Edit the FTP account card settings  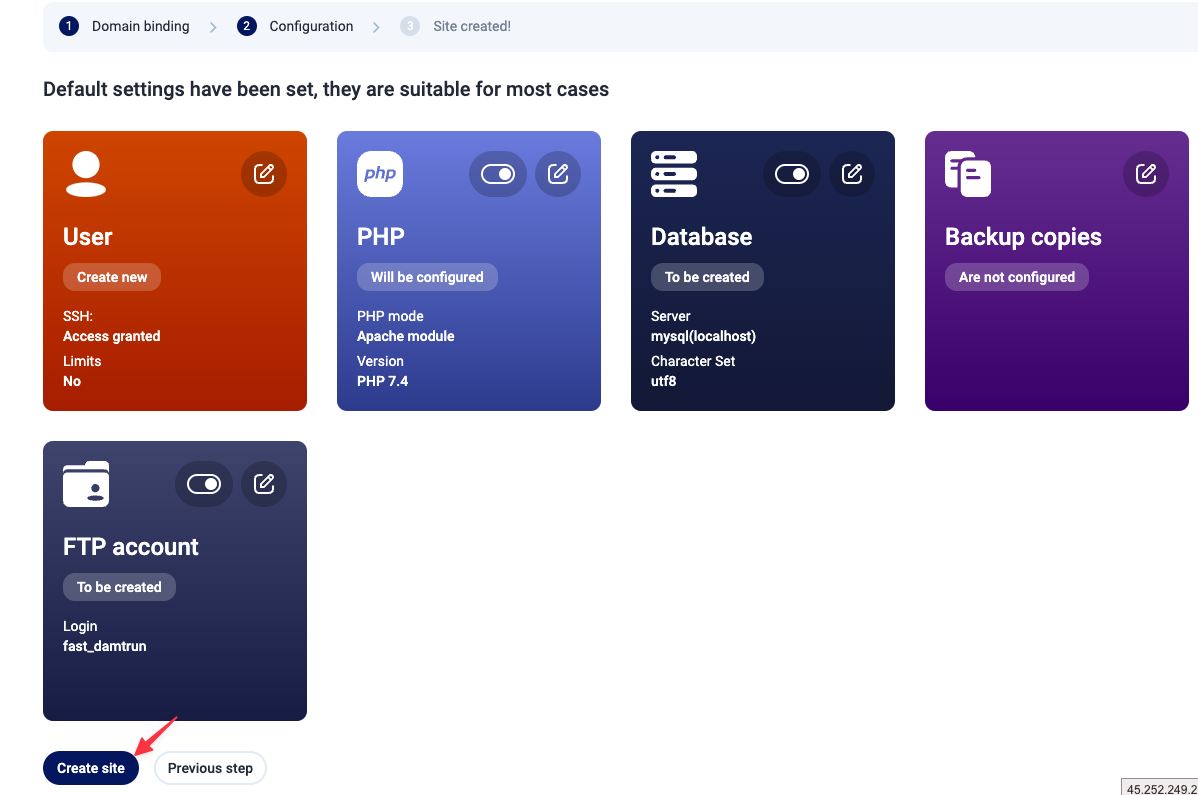pos(264,484)
